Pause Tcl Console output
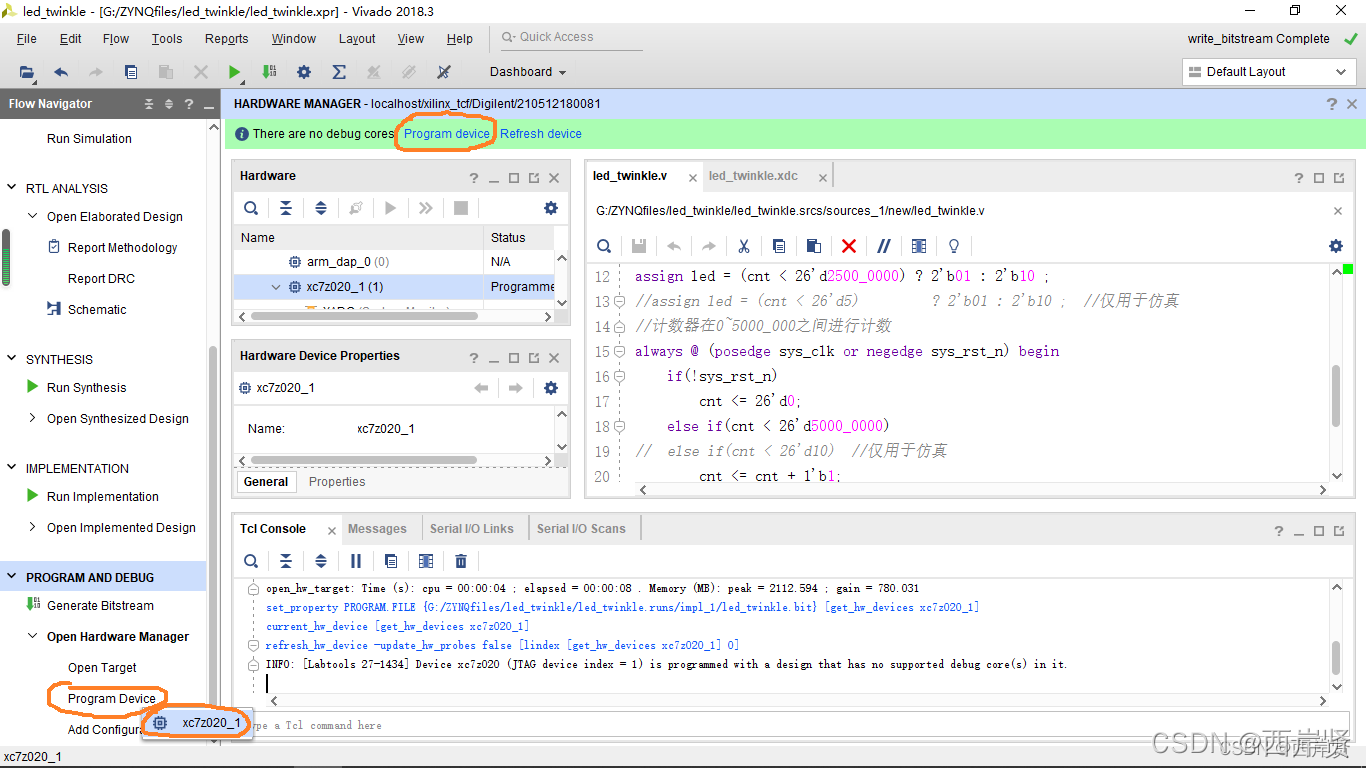 356,561
